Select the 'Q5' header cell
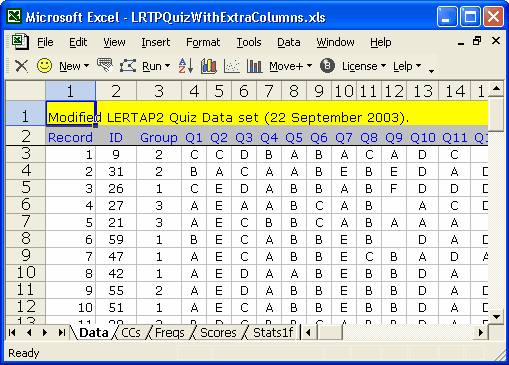The width and height of the screenshot is (509, 365). 294,137
